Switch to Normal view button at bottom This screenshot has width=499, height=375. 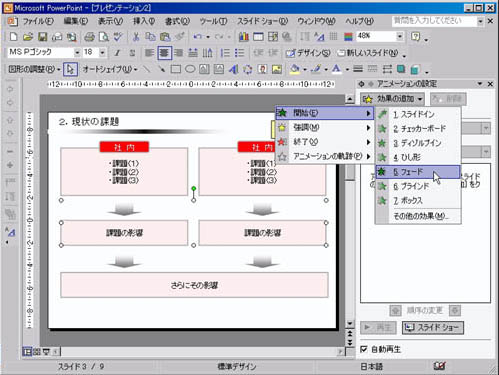(27, 352)
